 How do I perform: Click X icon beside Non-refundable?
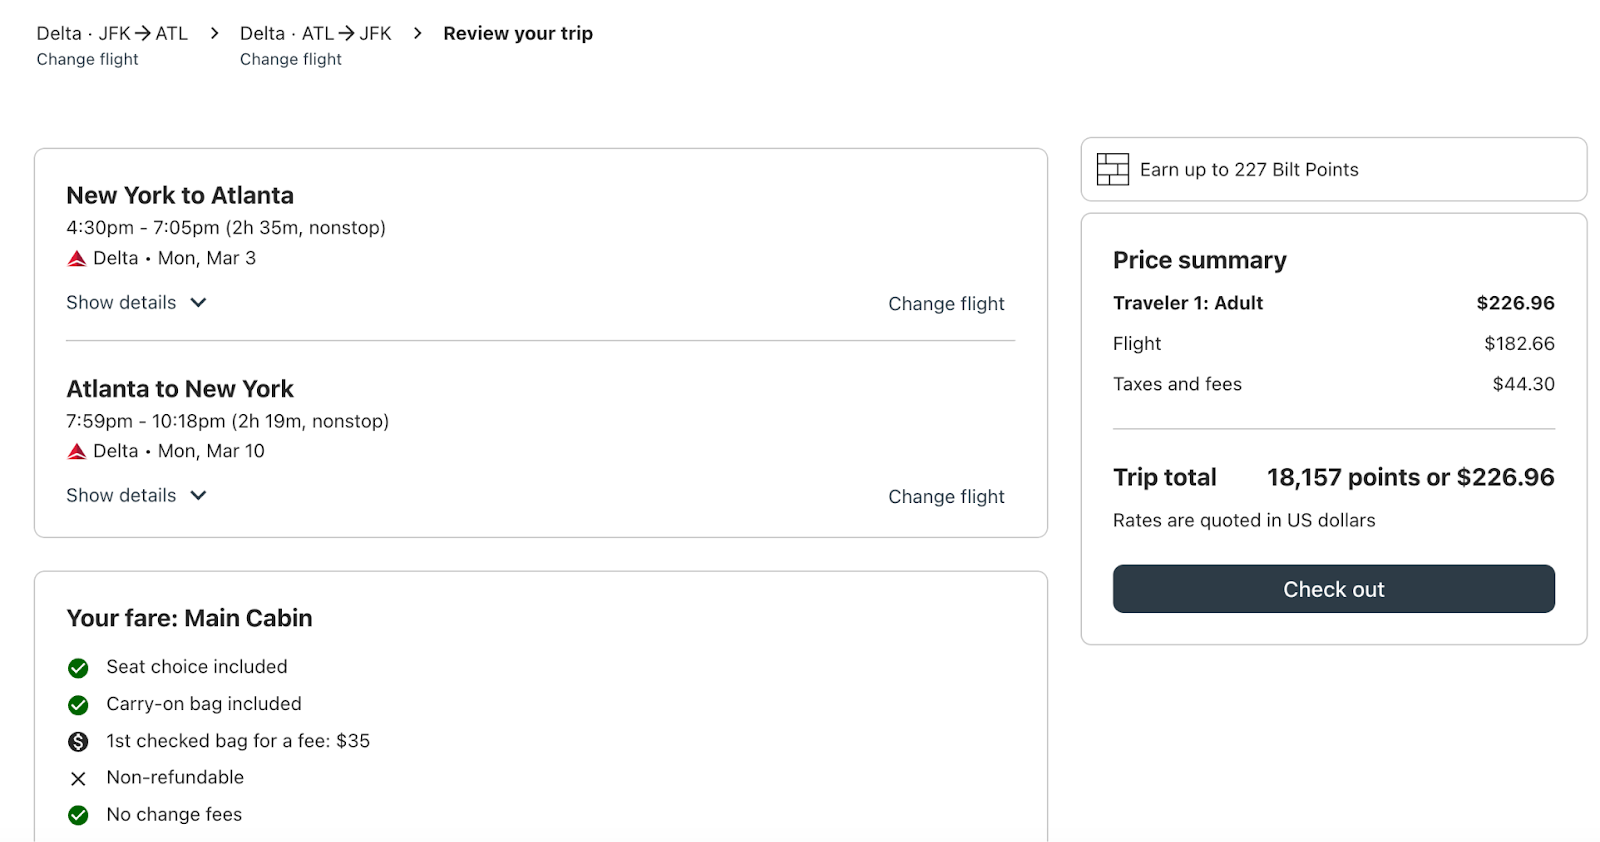(x=78, y=779)
